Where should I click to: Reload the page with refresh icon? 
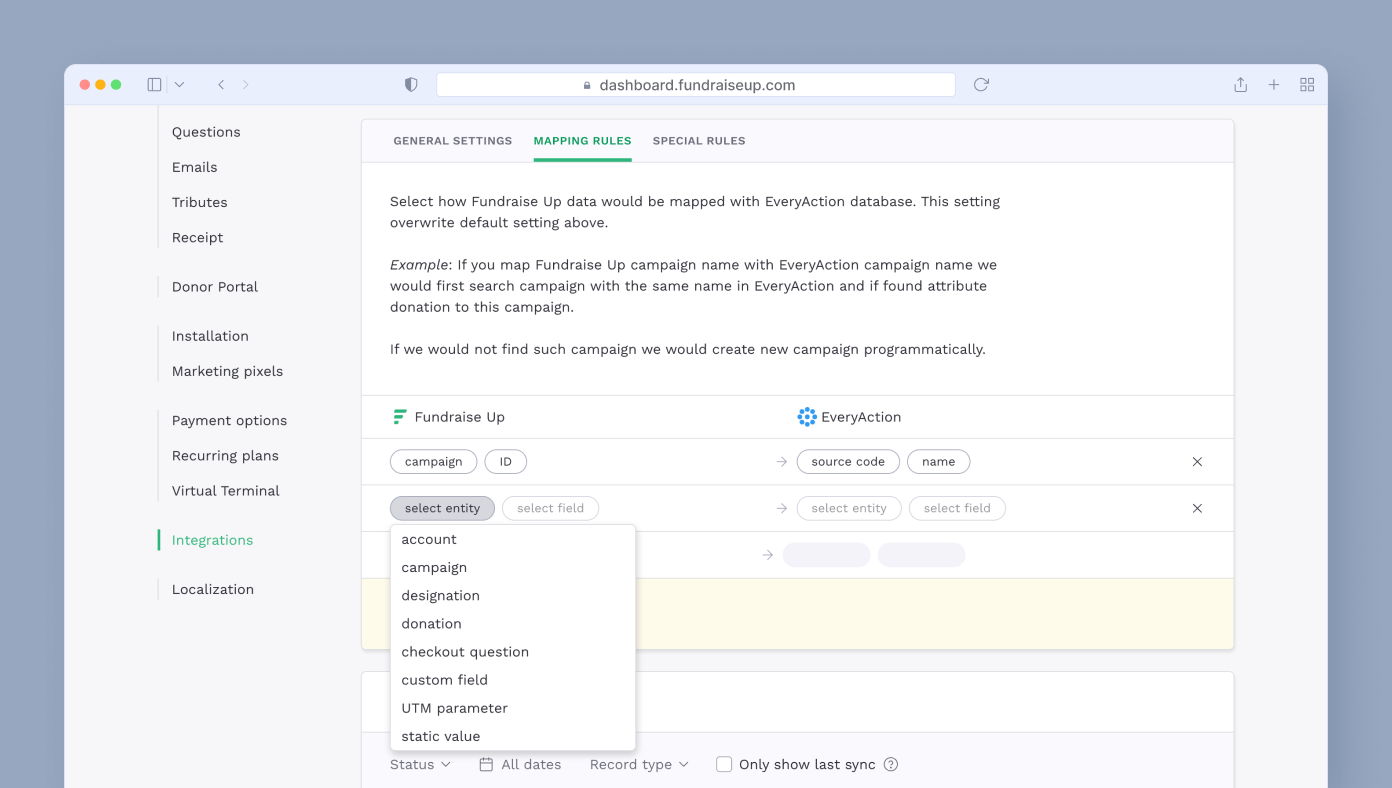coord(981,85)
